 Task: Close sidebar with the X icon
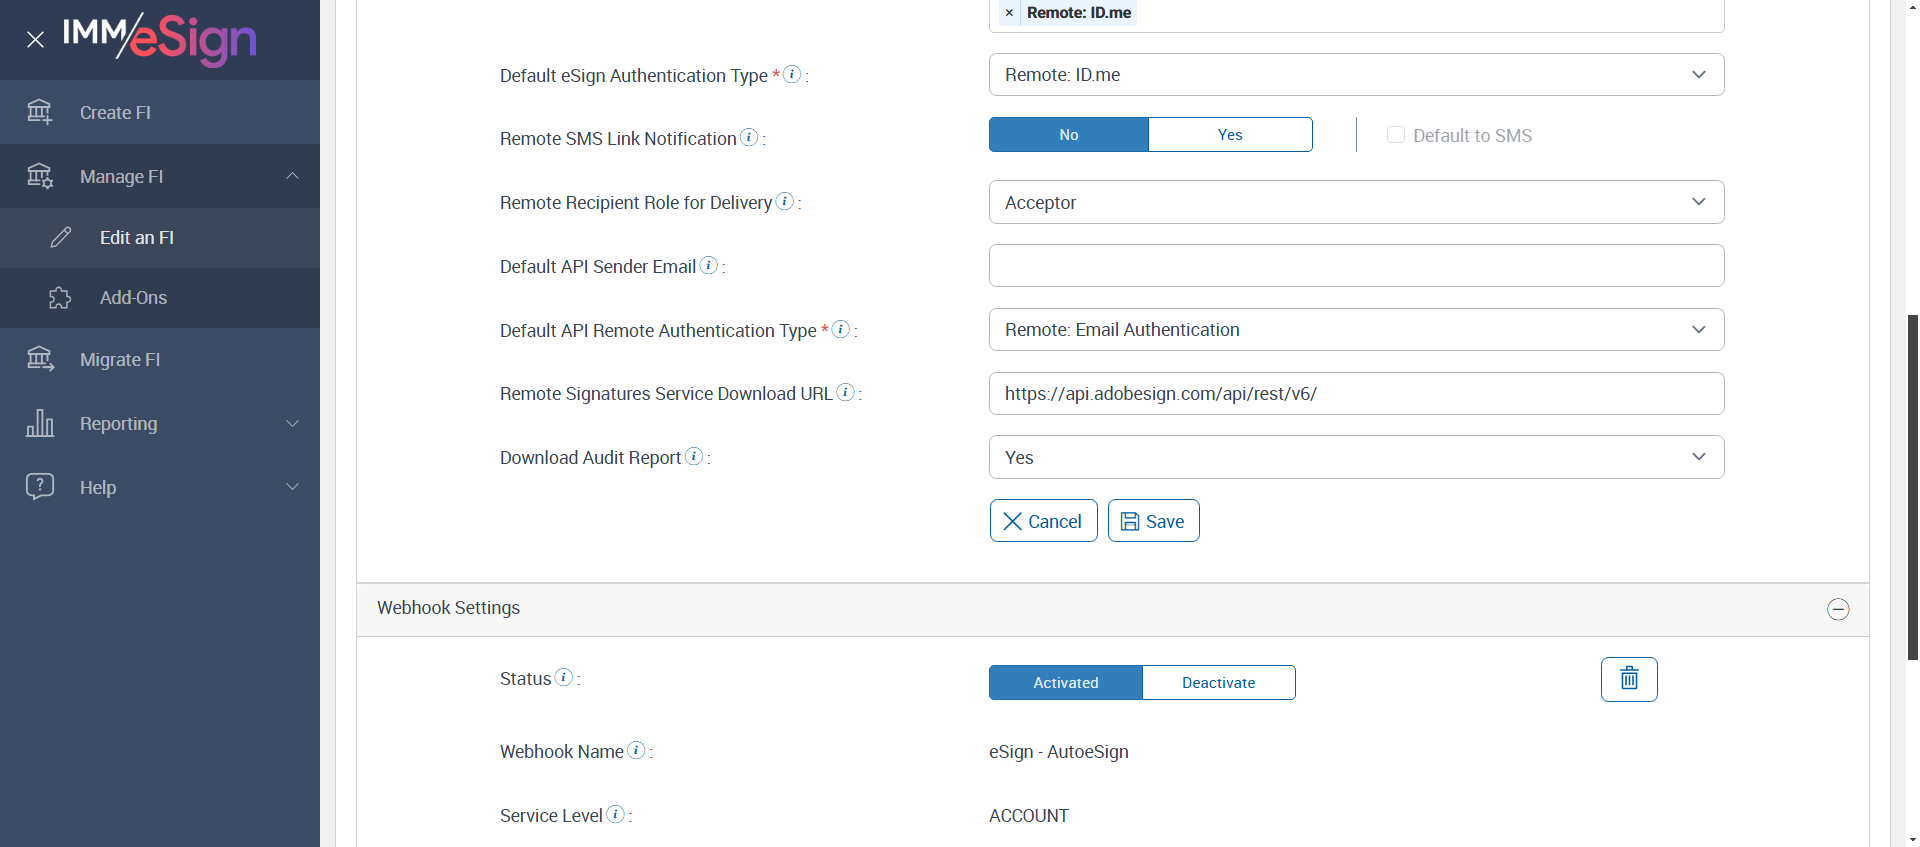[x=36, y=40]
